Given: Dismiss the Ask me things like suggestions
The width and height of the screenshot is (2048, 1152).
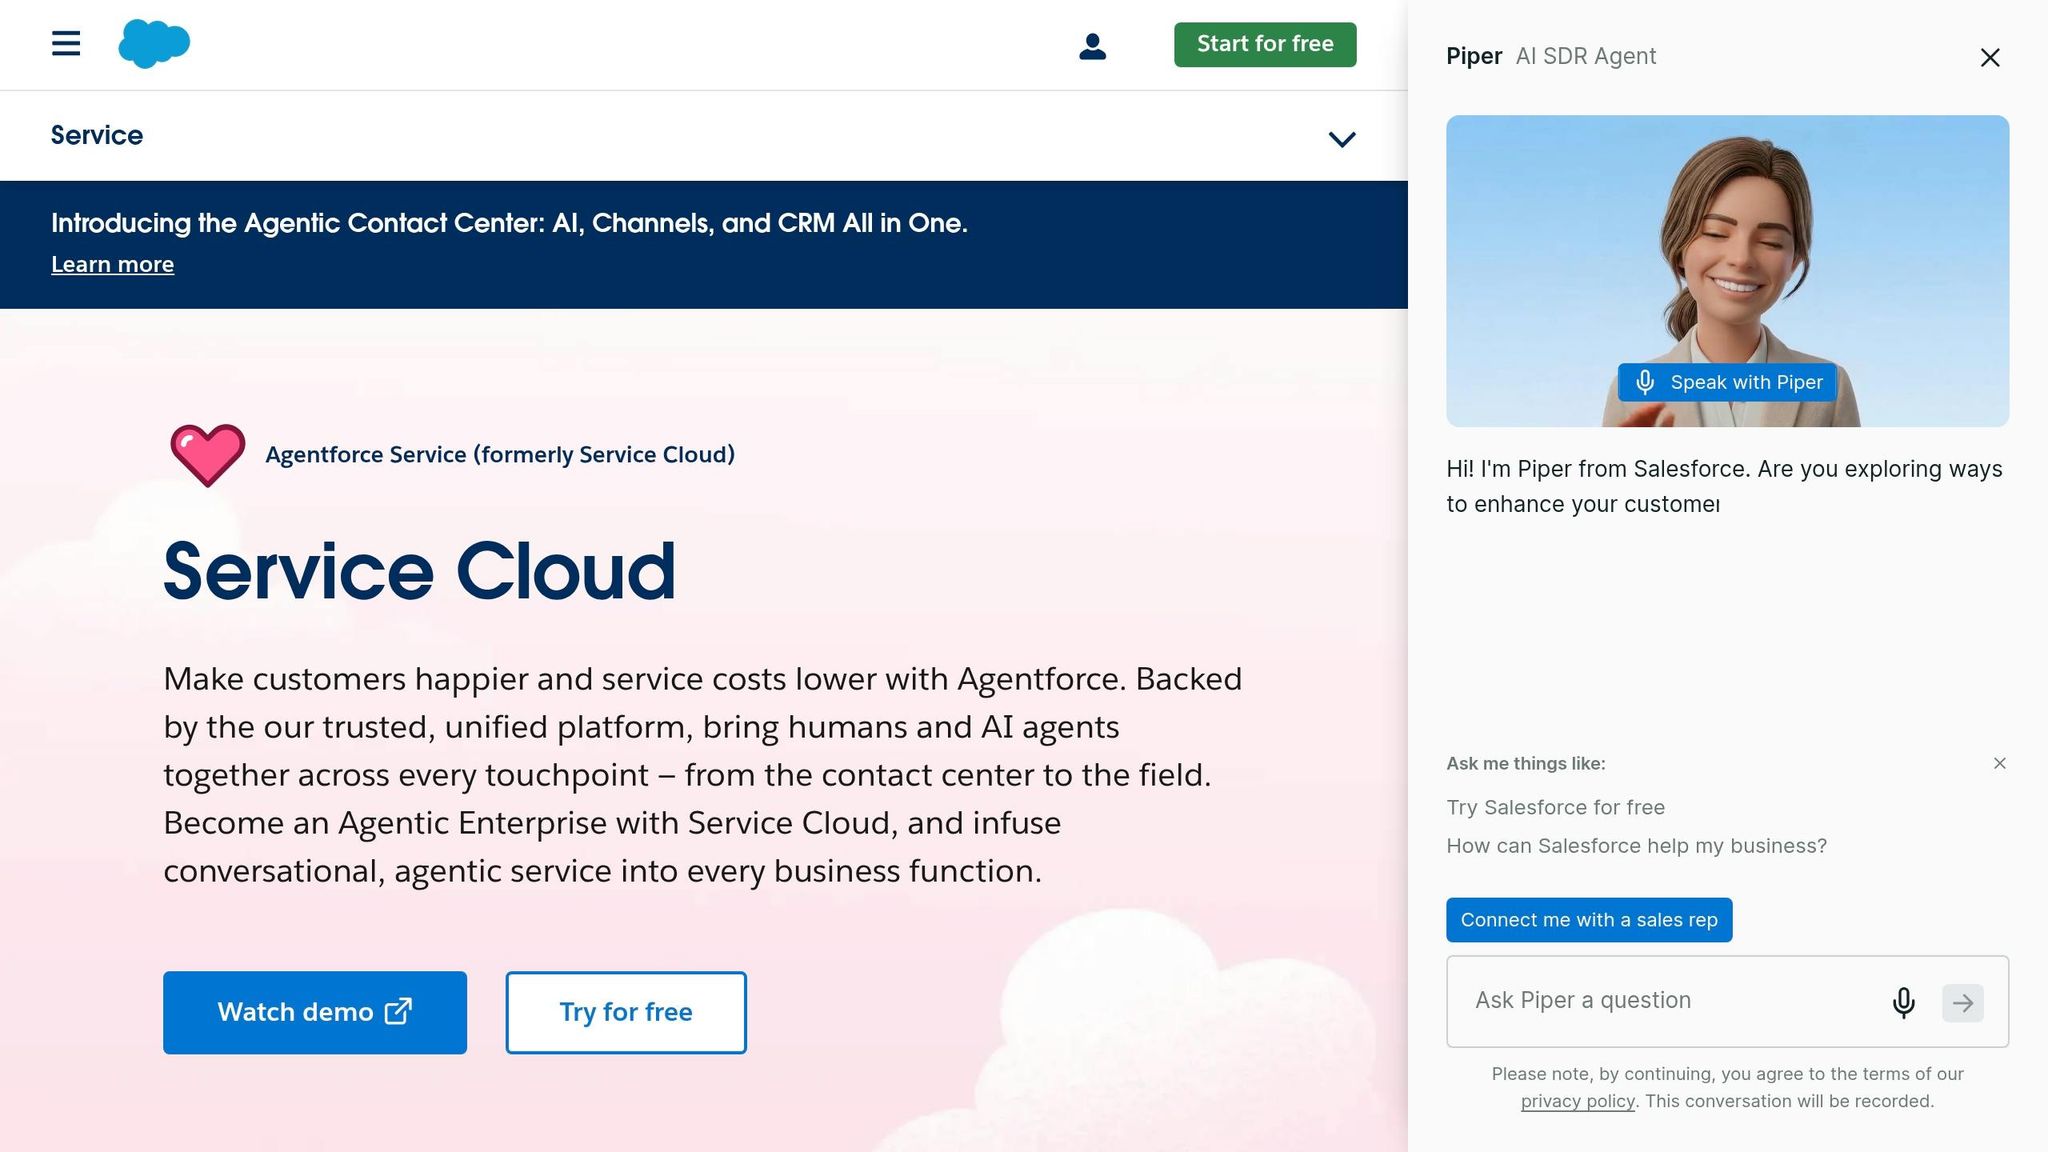Looking at the screenshot, I should pyautogui.click(x=1999, y=763).
